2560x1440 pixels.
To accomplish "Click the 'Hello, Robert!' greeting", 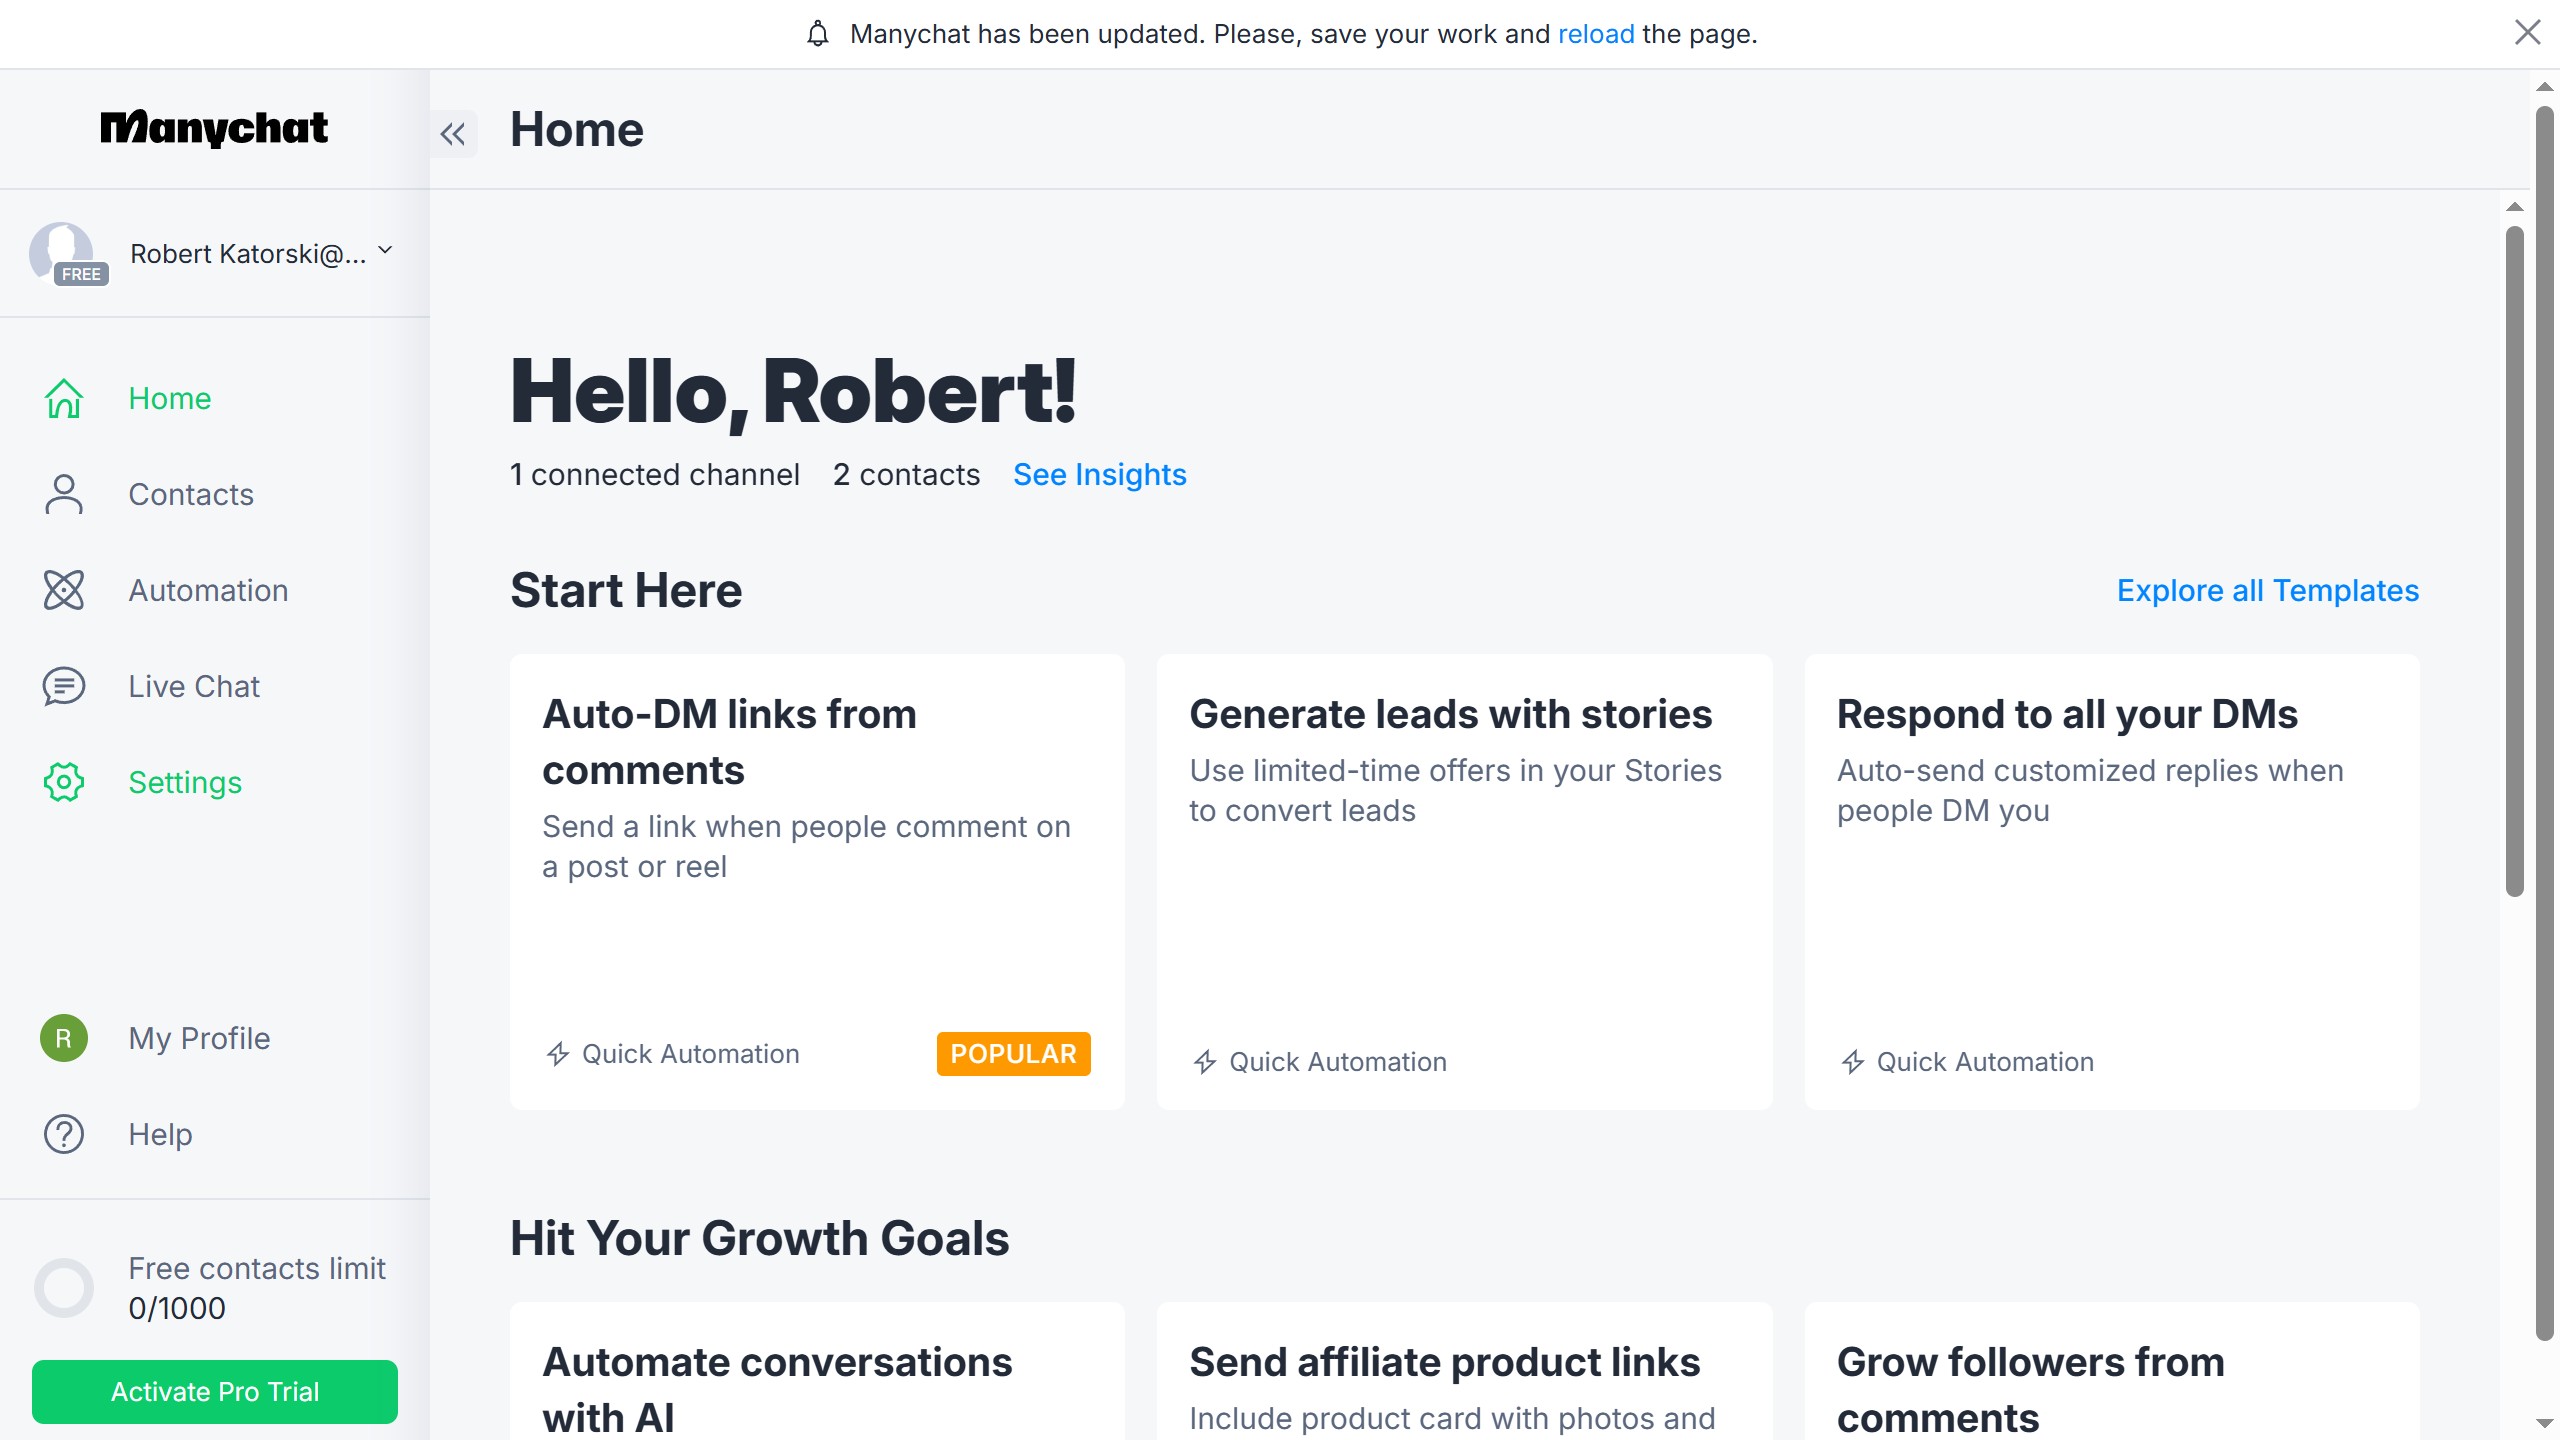I will point(793,392).
